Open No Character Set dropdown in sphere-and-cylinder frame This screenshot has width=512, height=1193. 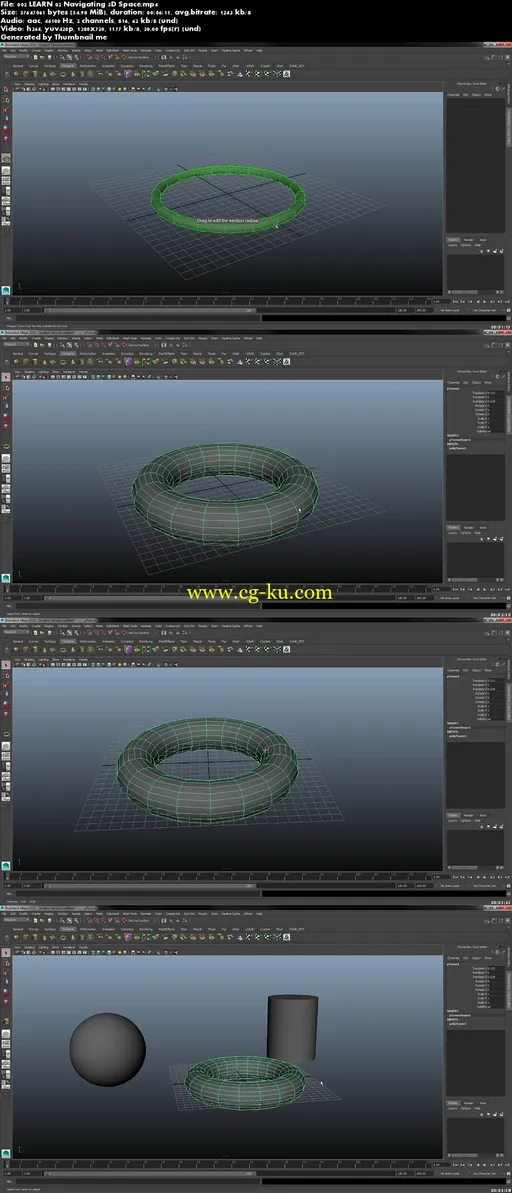(x=485, y=1174)
